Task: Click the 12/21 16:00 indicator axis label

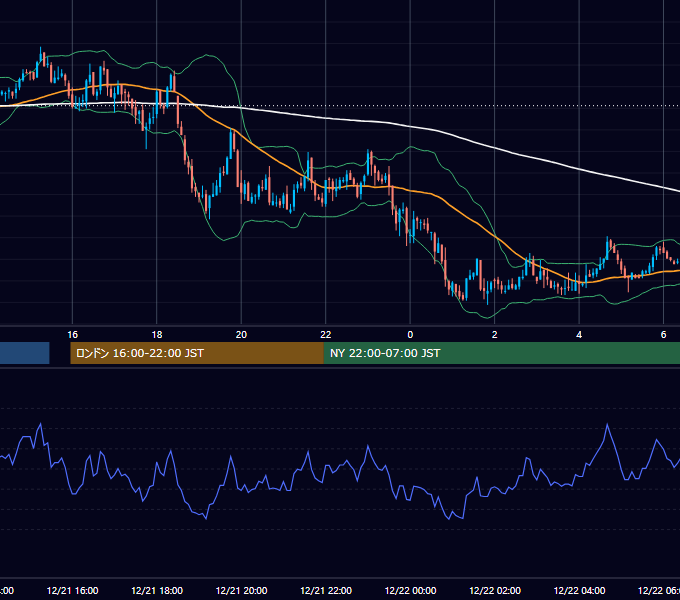Action: pyautogui.click(x=72, y=590)
